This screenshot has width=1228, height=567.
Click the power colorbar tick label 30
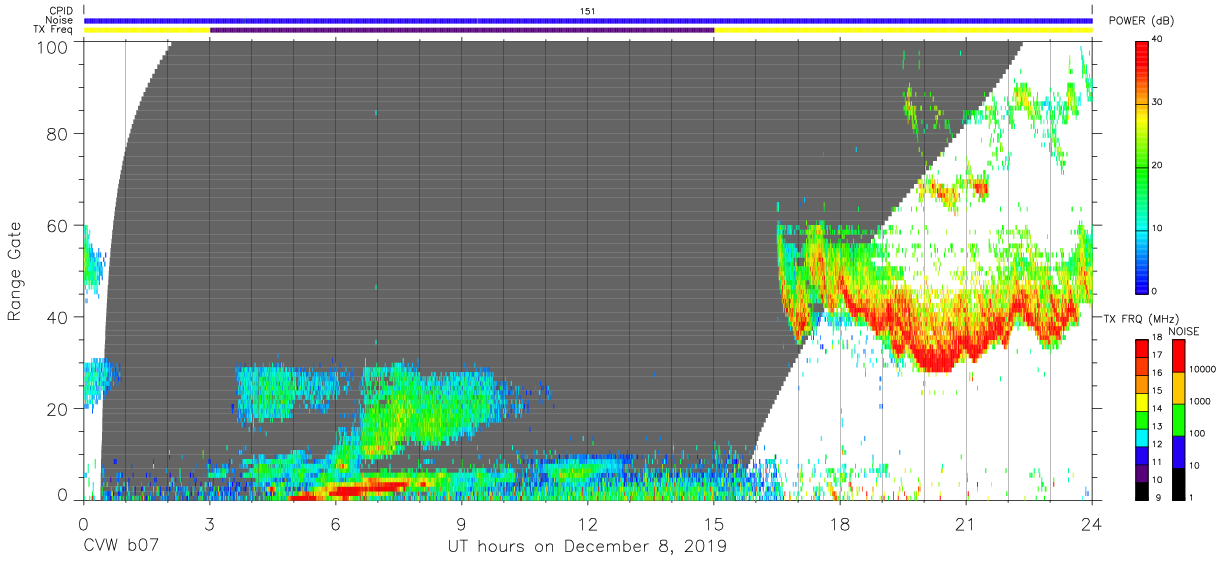(1158, 103)
